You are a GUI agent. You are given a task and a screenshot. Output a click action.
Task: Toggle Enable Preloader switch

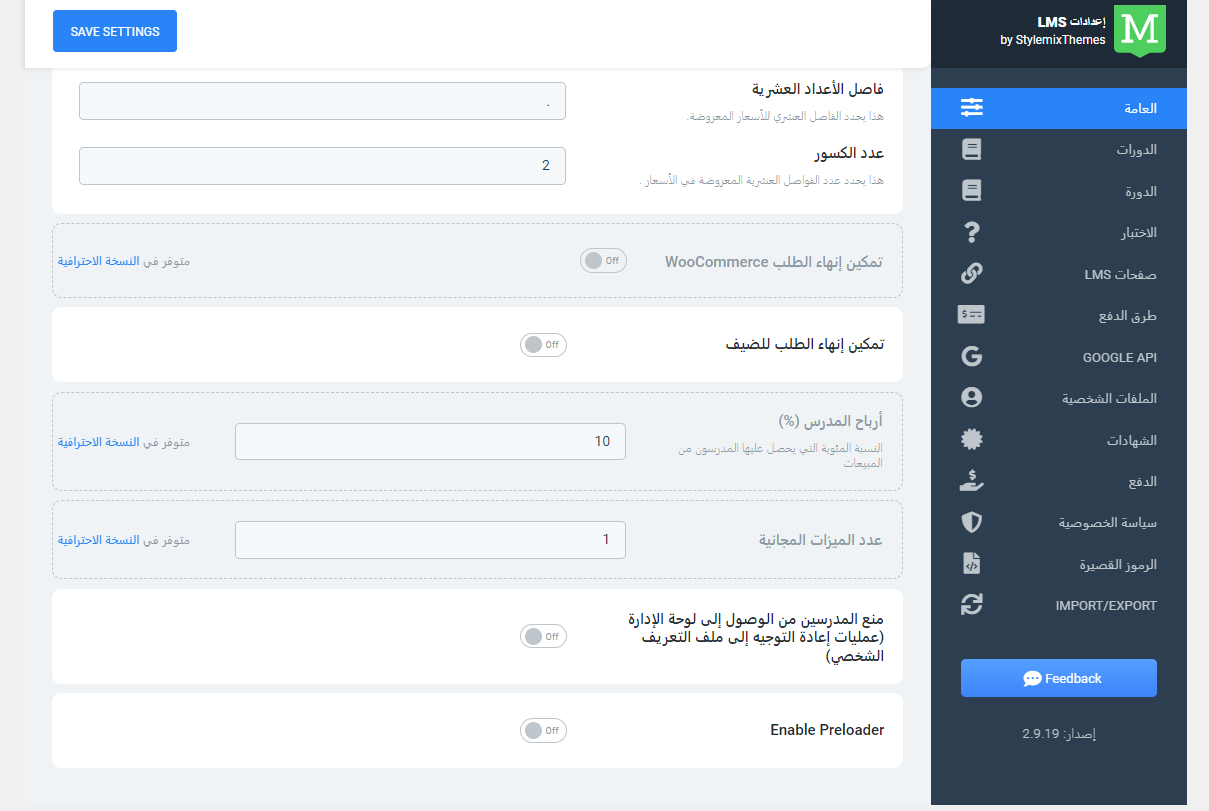coord(543,731)
